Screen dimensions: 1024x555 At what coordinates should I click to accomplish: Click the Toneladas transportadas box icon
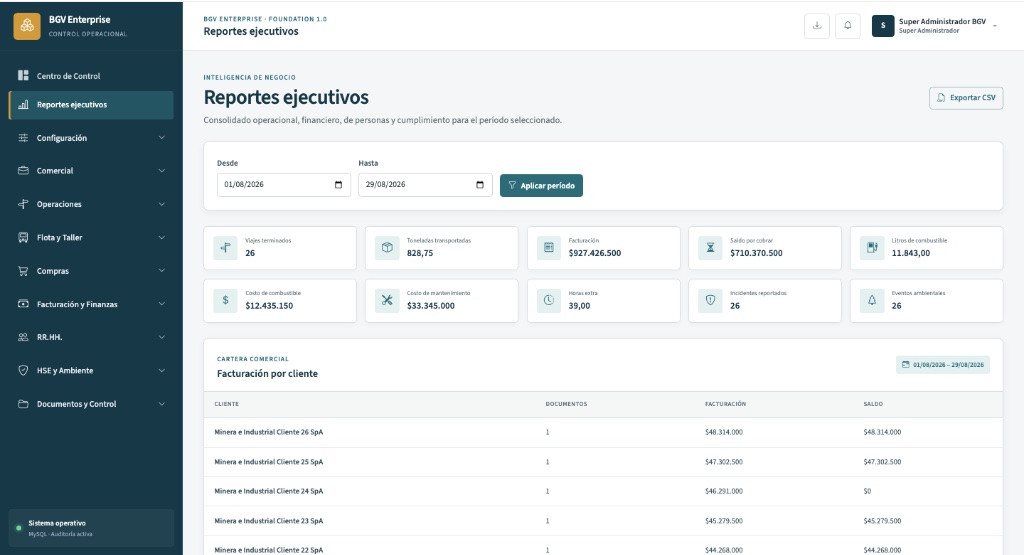pos(387,247)
